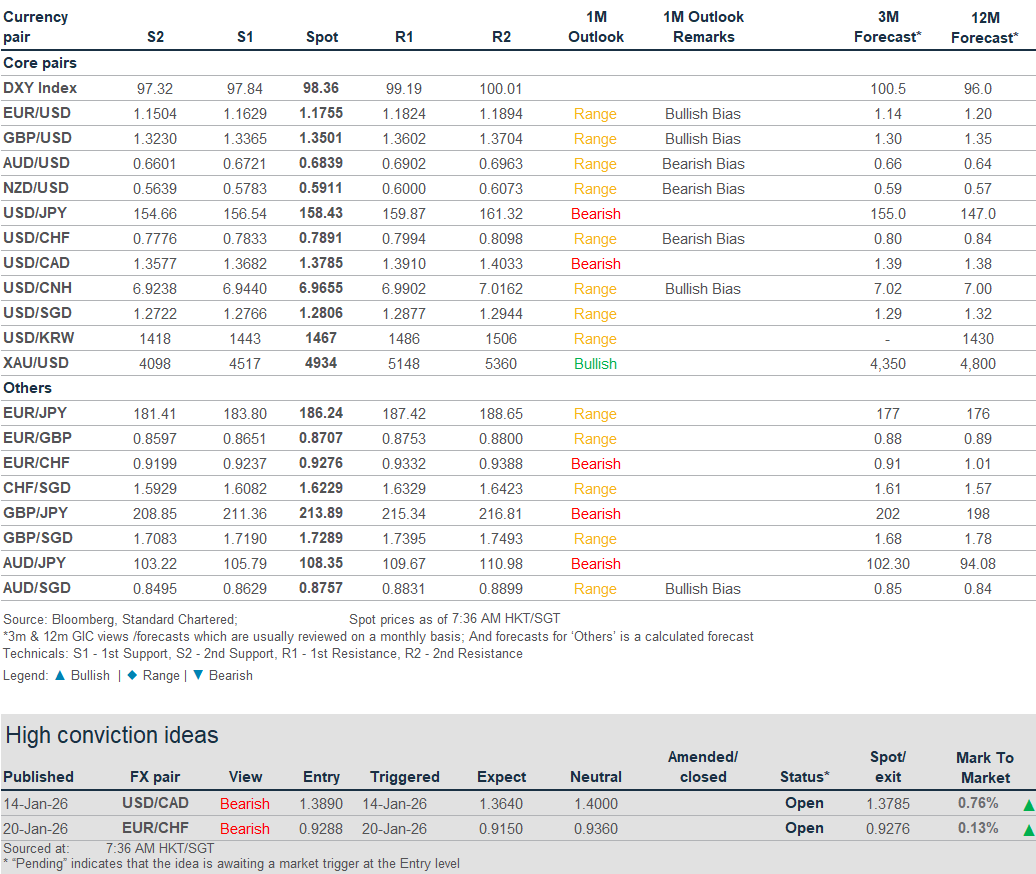The height and width of the screenshot is (874, 1036).
Task: Select the Others section heading
Action: click(x=28, y=388)
